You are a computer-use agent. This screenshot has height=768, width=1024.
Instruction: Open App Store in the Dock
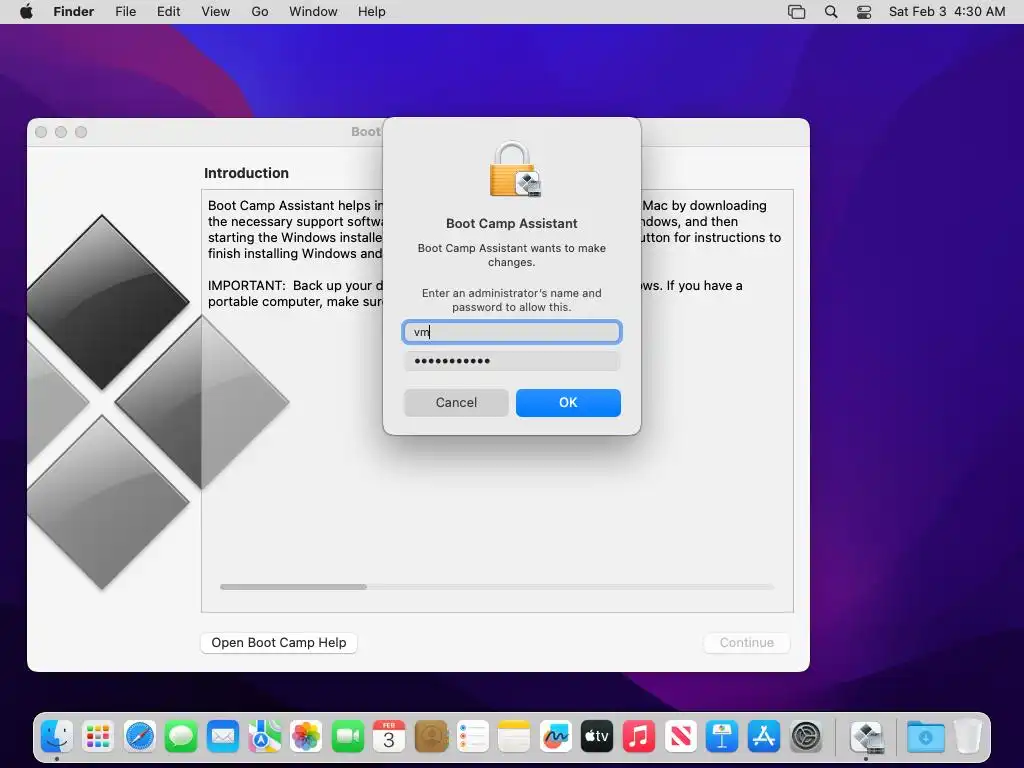point(763,737)
